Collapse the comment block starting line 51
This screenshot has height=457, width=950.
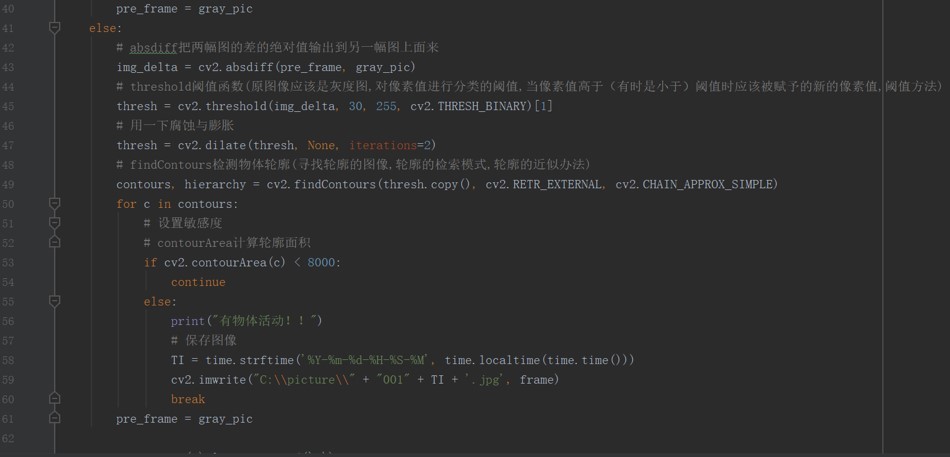tap(55, 223)
